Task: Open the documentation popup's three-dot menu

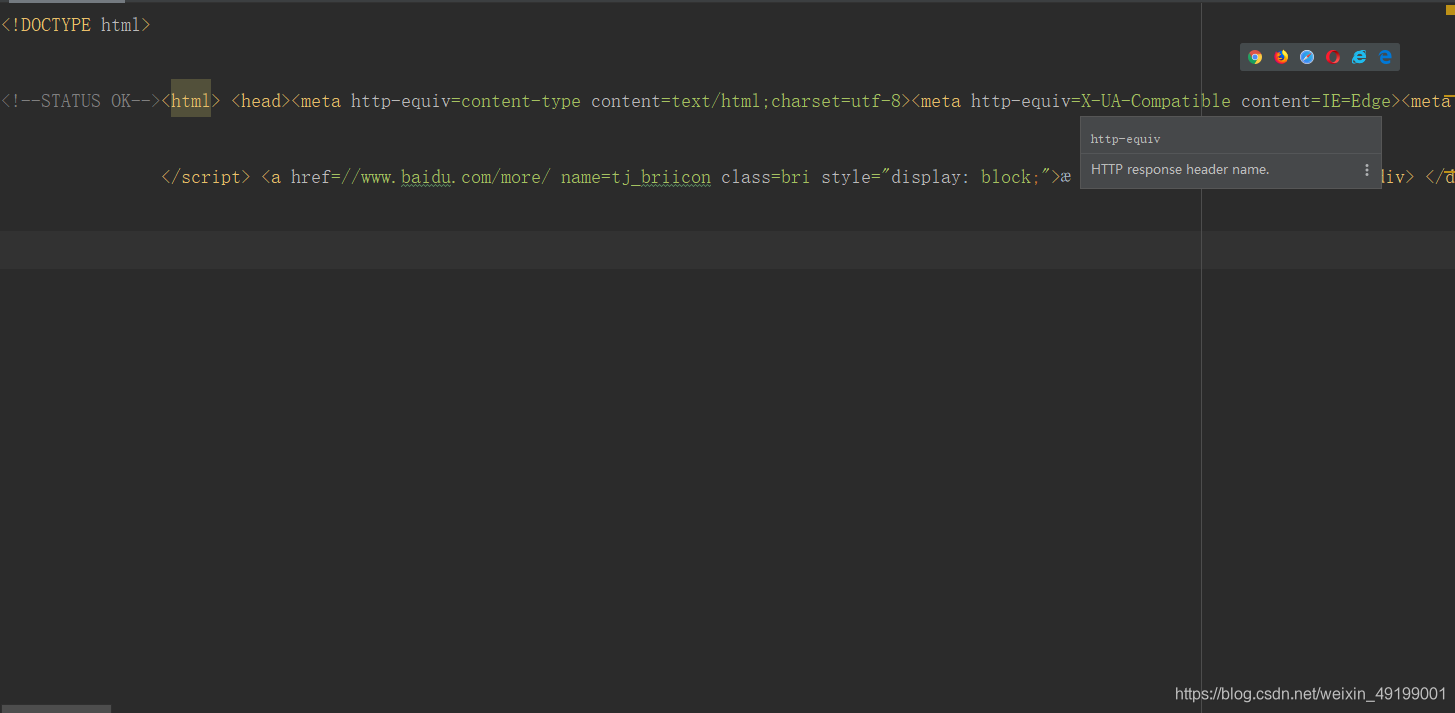Action: click(1367, 170)
